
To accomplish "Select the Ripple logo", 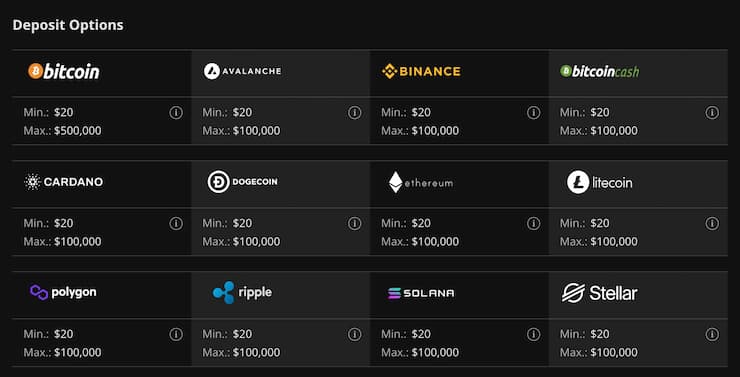I will [x=242, y=293].
